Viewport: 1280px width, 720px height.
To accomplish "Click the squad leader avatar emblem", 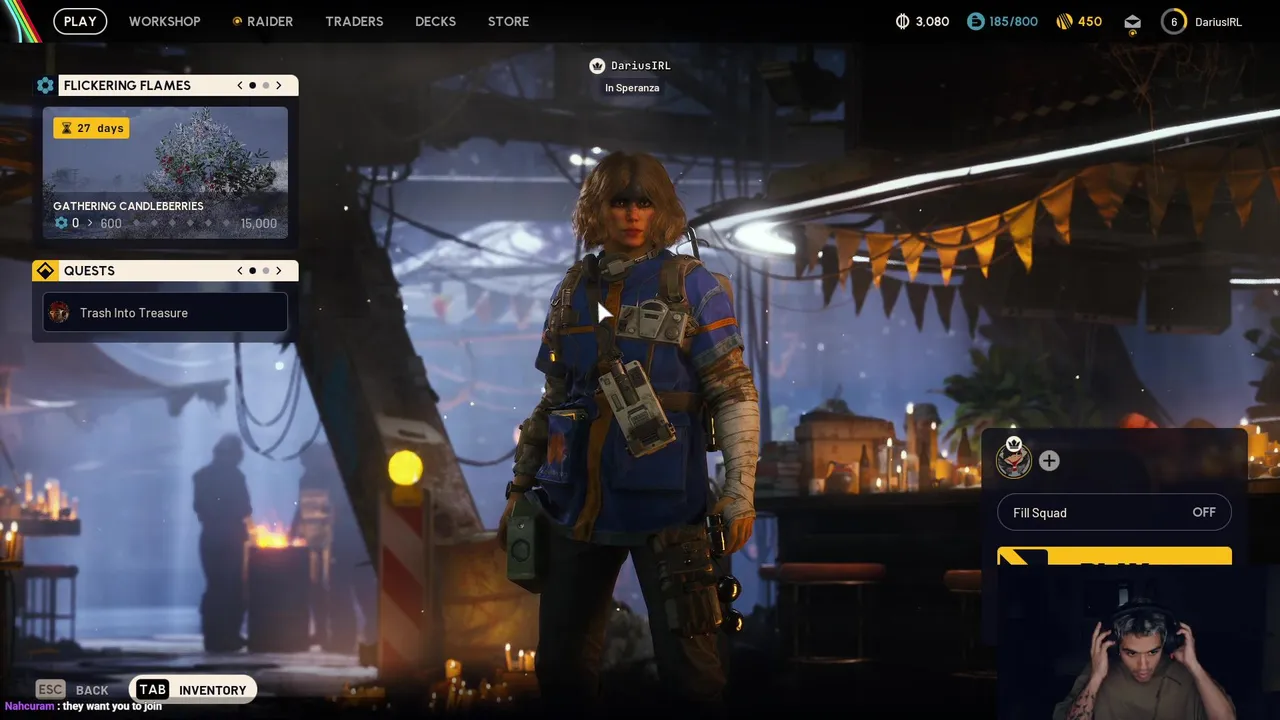I will pos(1014,459).
